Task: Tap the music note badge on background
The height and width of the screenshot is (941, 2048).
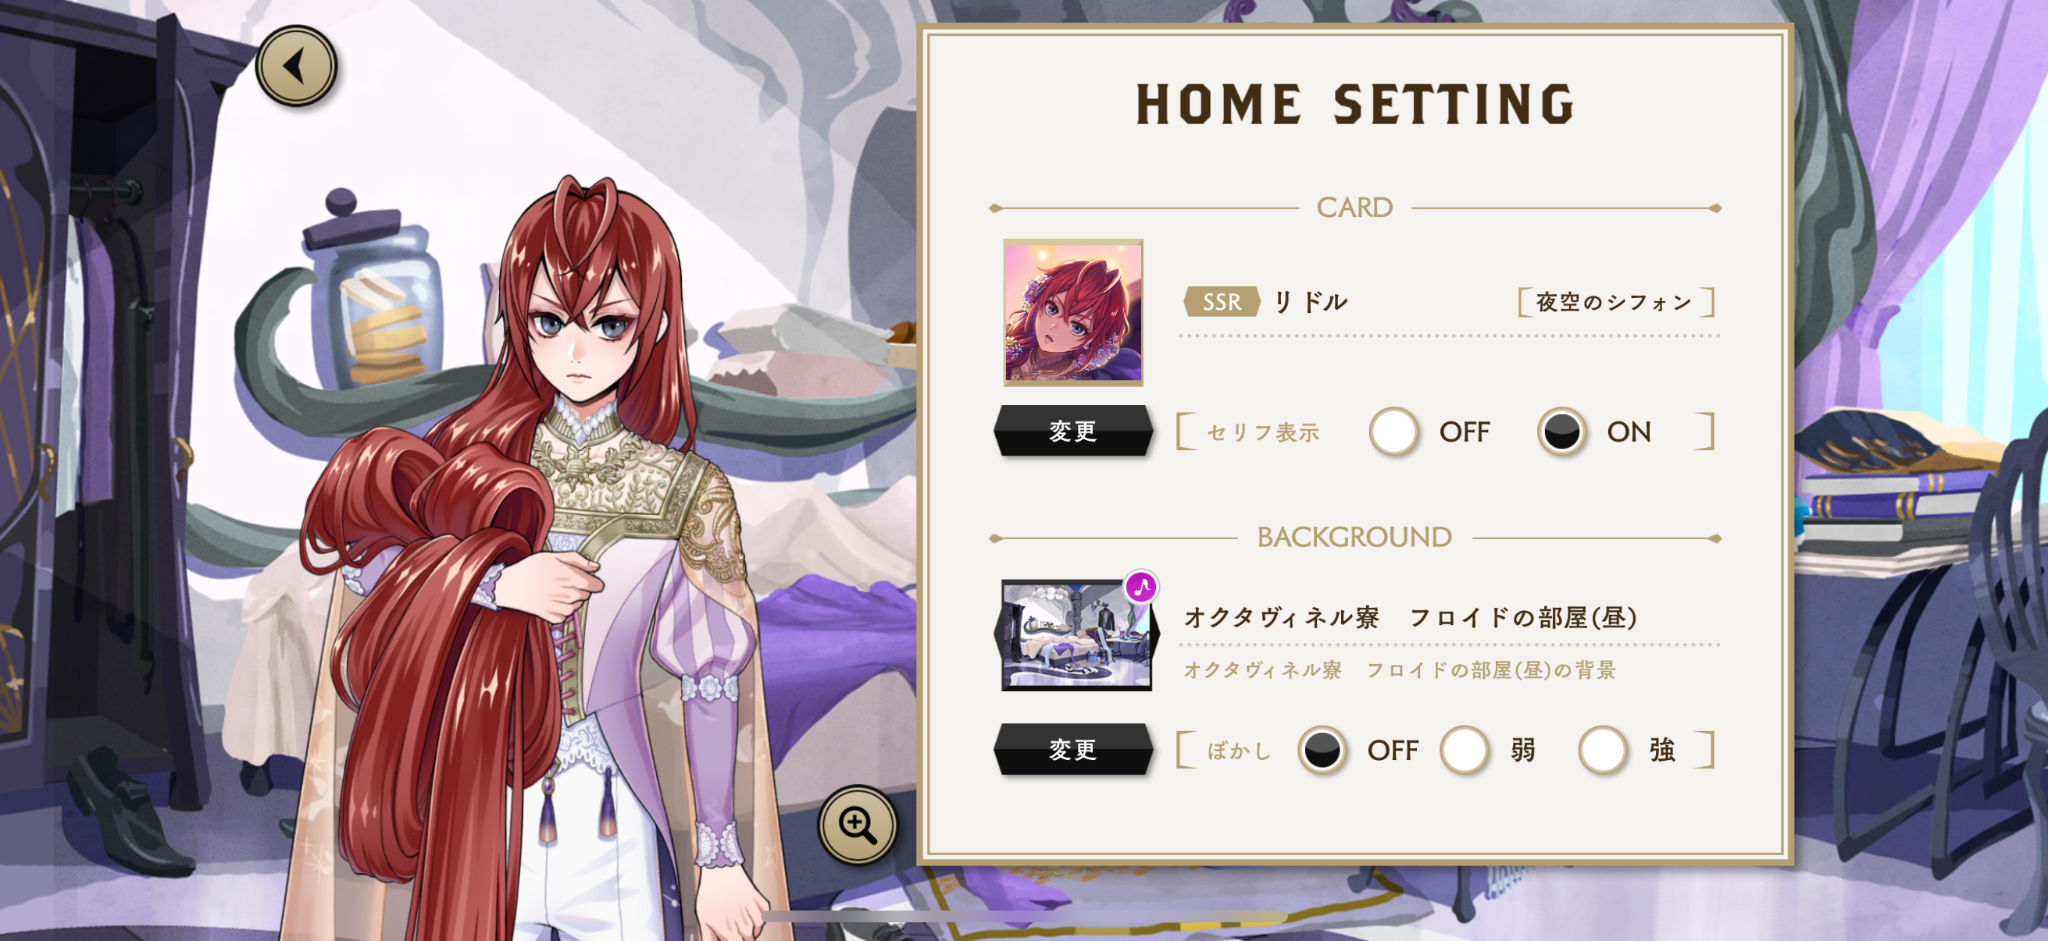Action: 1141,587
